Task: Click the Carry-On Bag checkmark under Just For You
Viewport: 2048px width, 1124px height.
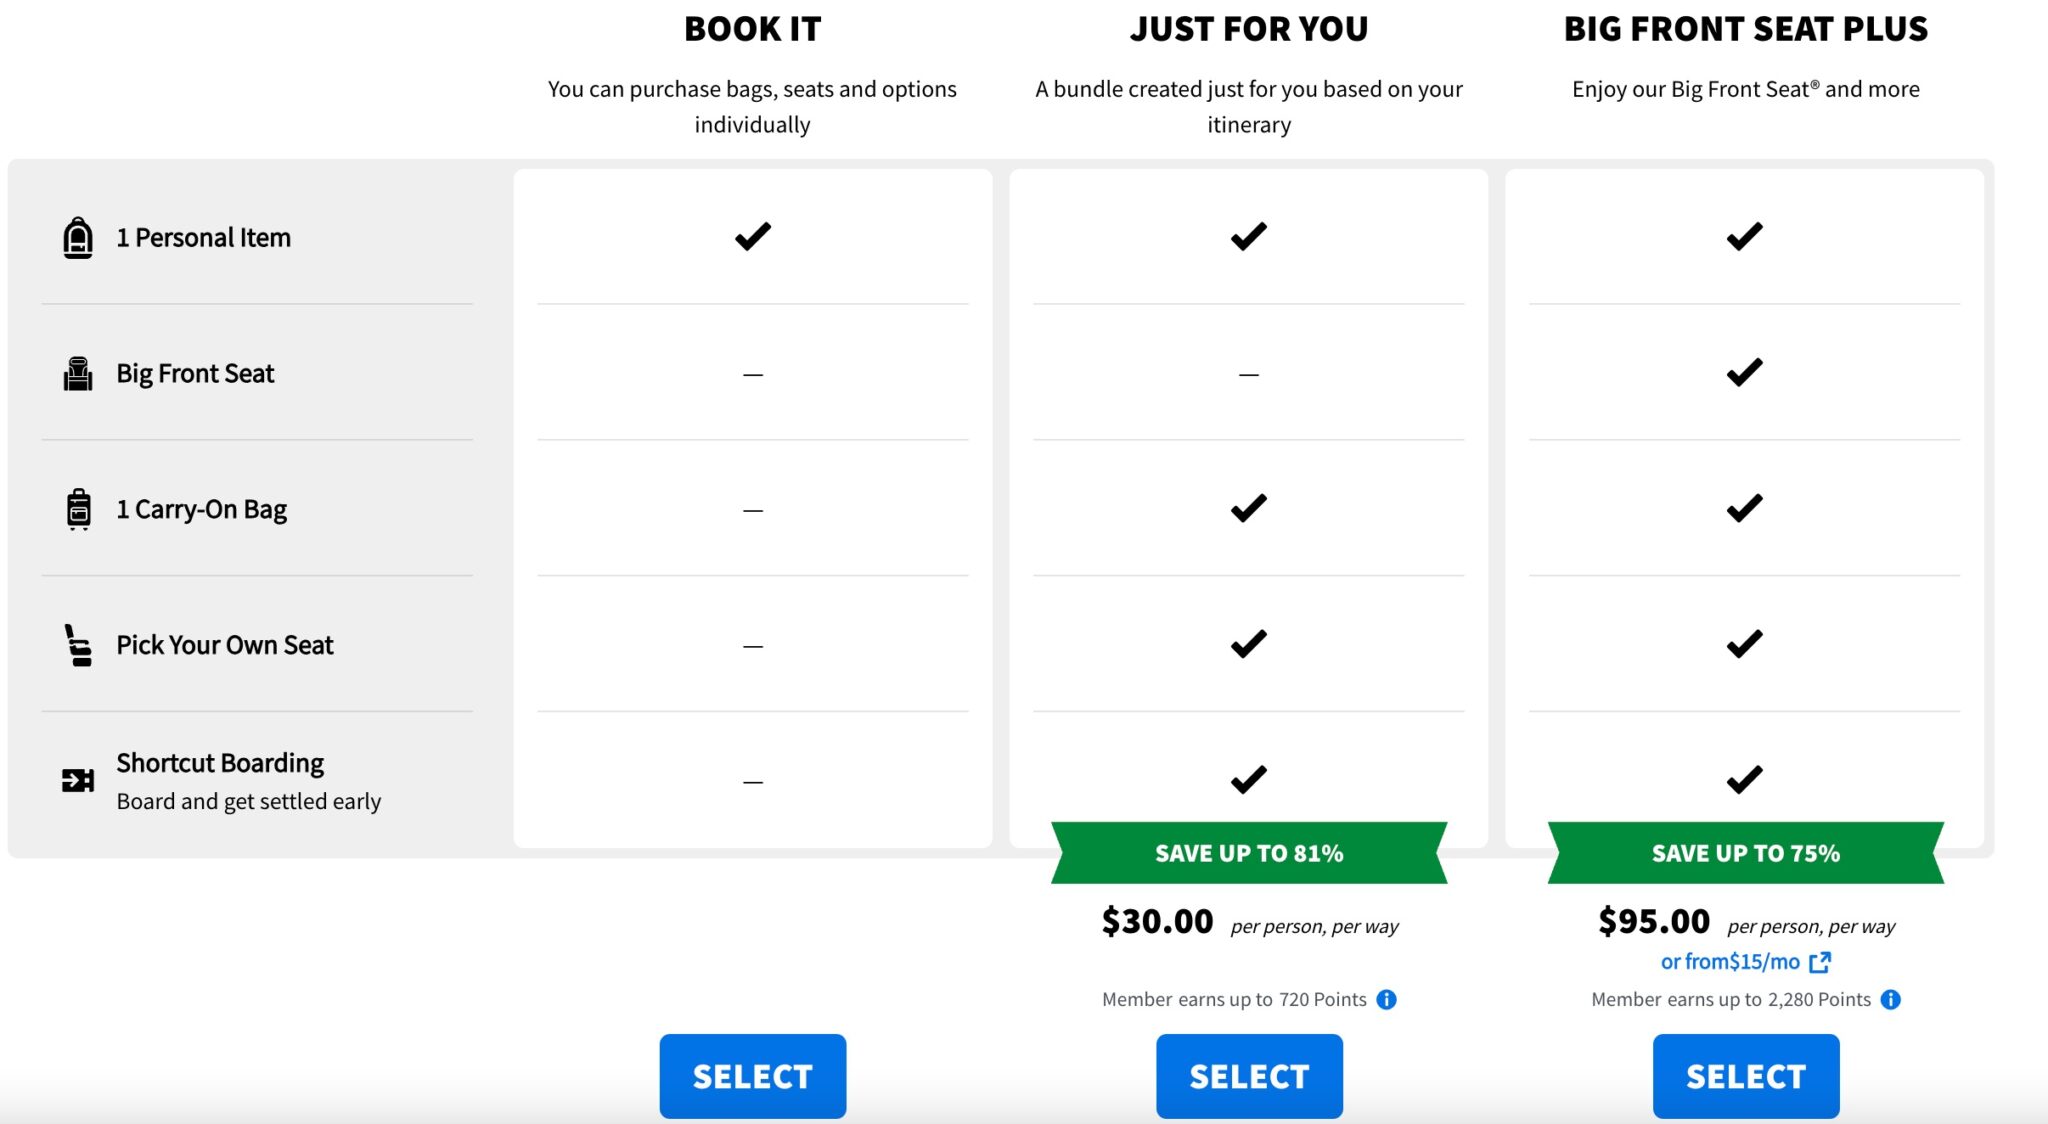Action: point(1249,508)
